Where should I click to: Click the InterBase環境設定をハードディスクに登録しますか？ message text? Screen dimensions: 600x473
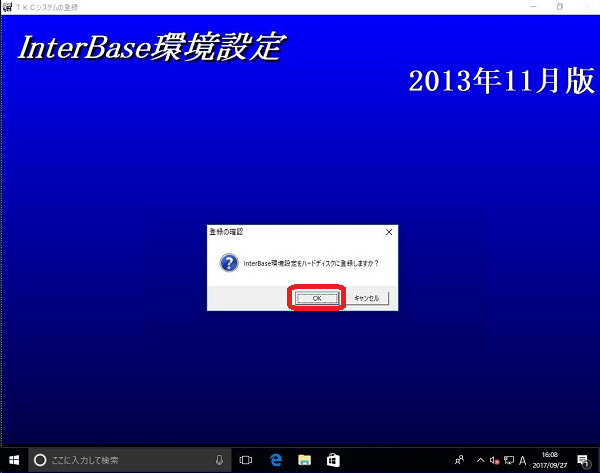coord(311,263)
